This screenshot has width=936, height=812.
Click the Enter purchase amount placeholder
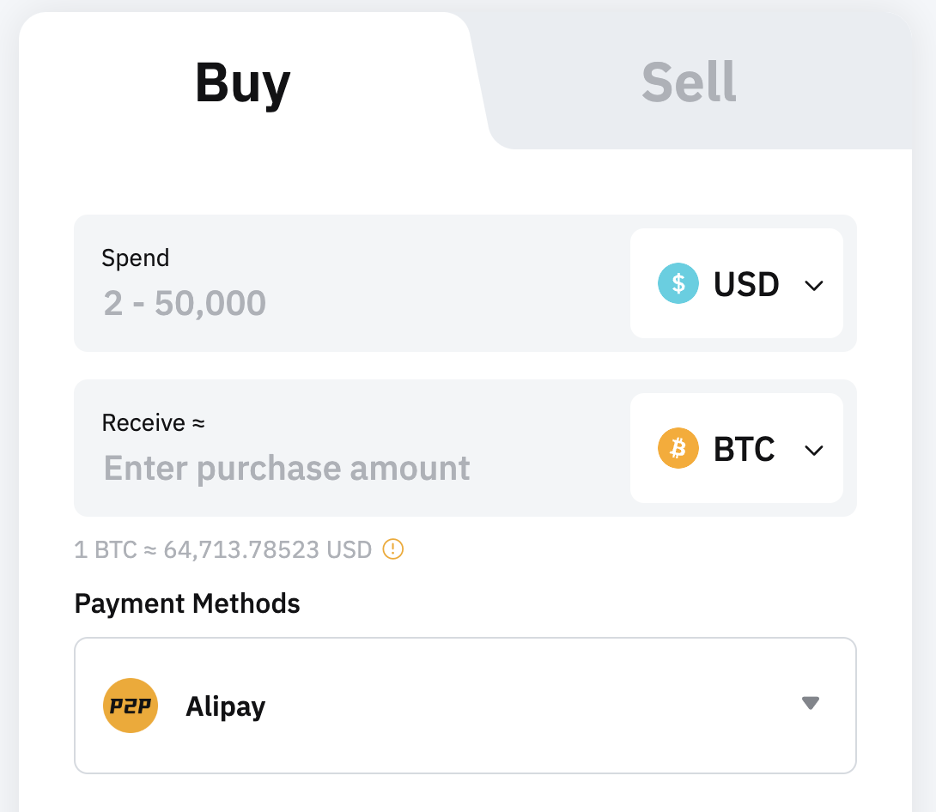coord(287,467)
